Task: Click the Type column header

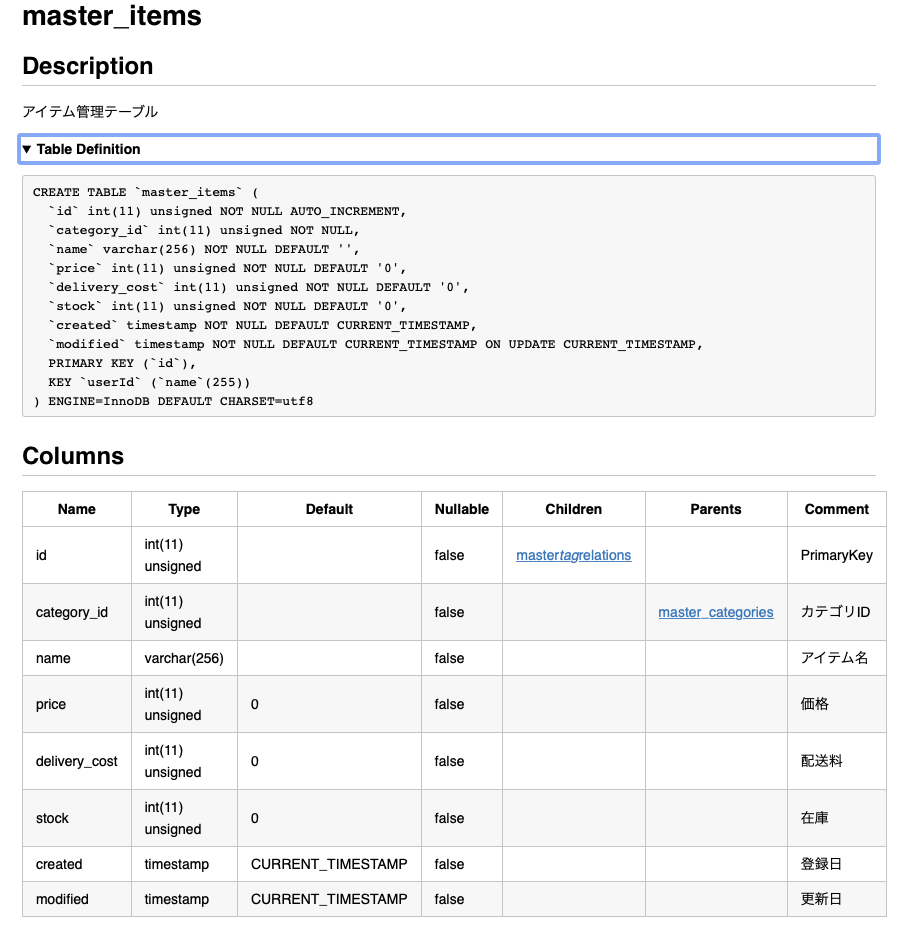Action: [x=184, y=509]
